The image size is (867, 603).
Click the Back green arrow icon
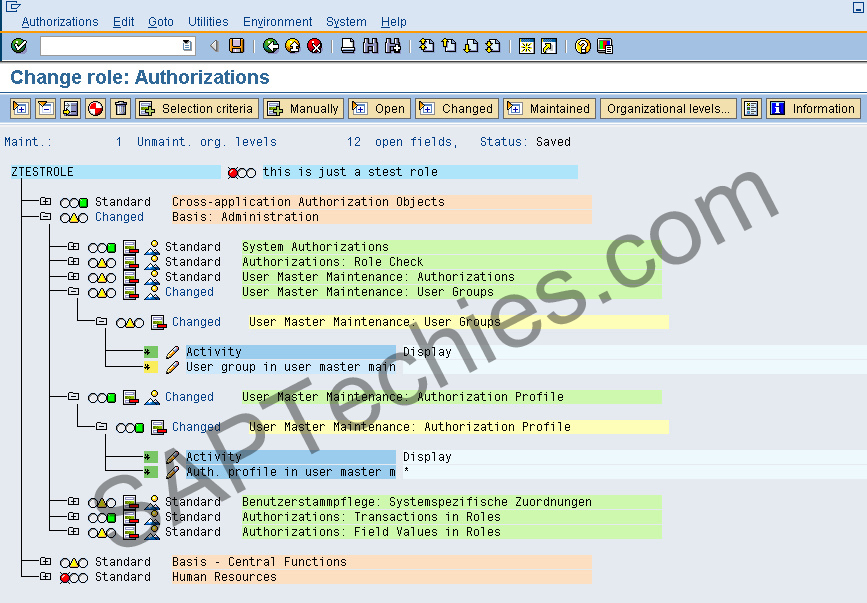272,46
